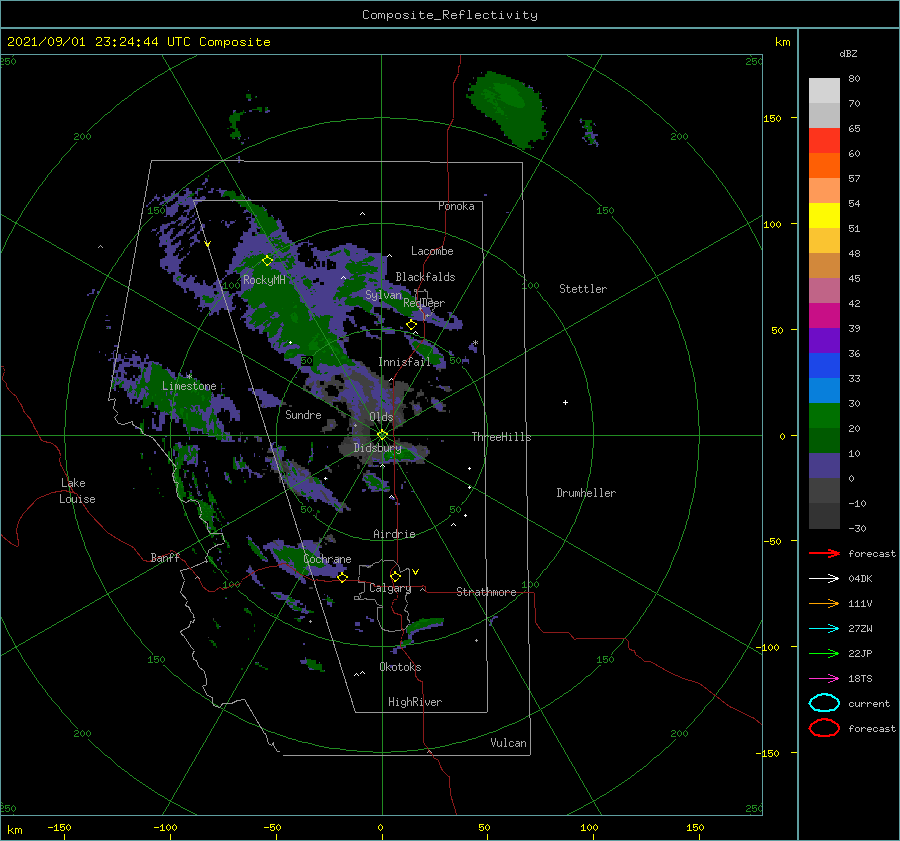This screenshot has width=900, height=841.
Task: Click the bright green 30 dBZ swatch
Action: coord(824,416)
